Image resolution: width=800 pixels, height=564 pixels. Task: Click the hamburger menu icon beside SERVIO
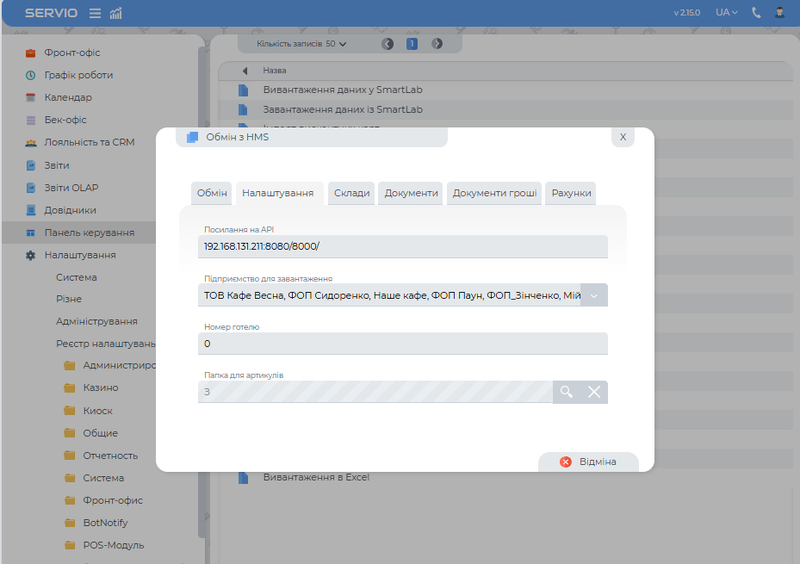pos(95,13)
